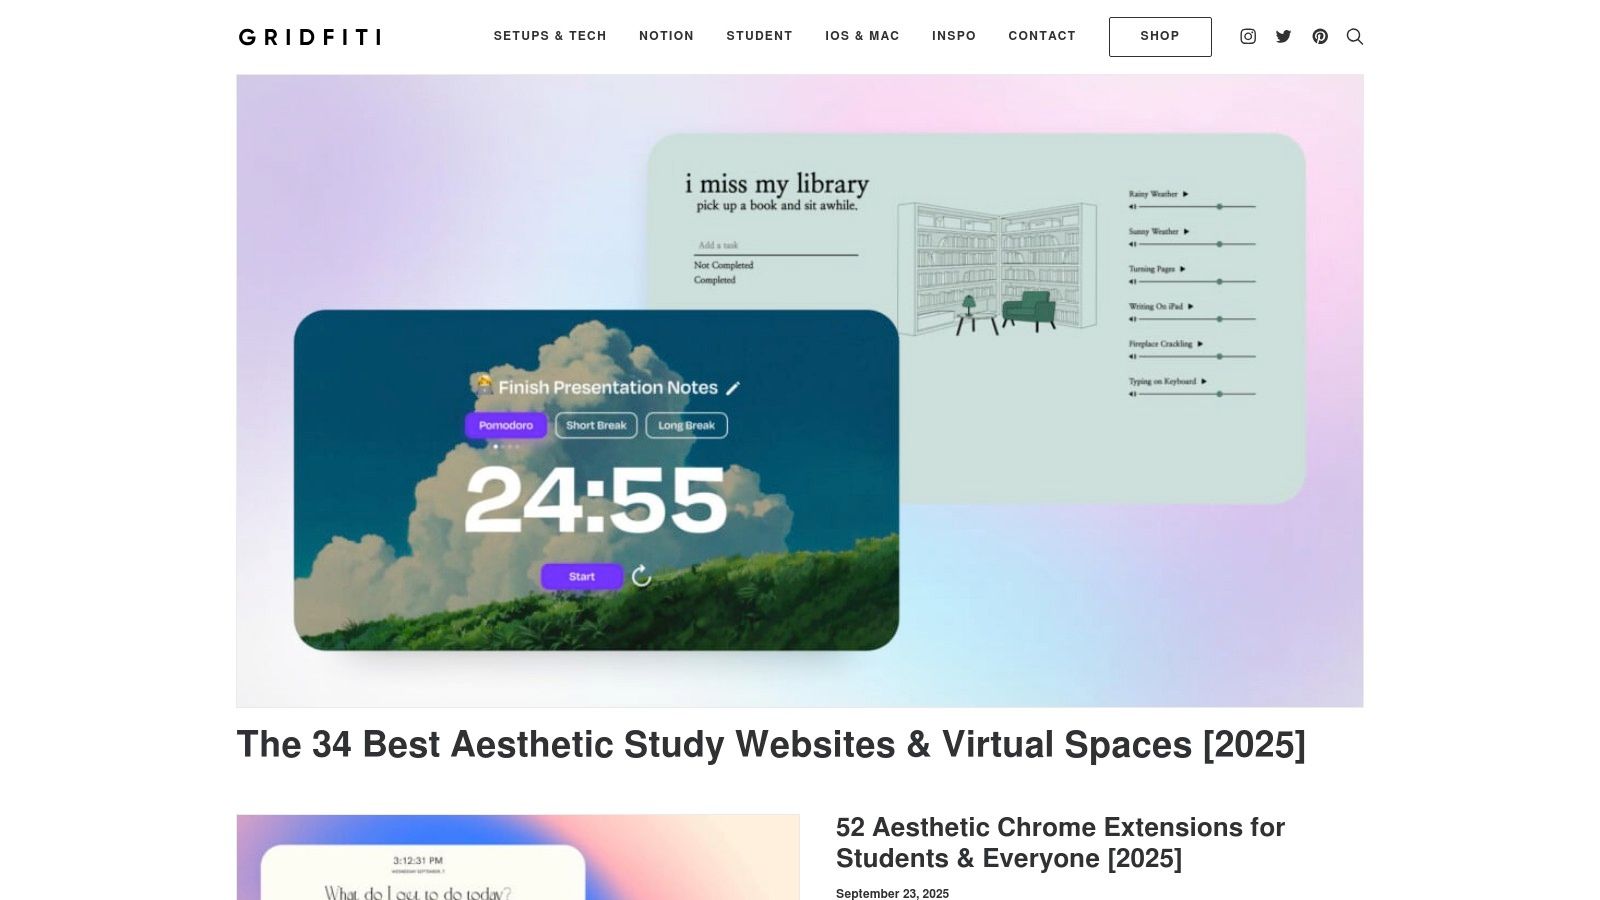Switch to Short Break mode

click(x=596, y=425)
